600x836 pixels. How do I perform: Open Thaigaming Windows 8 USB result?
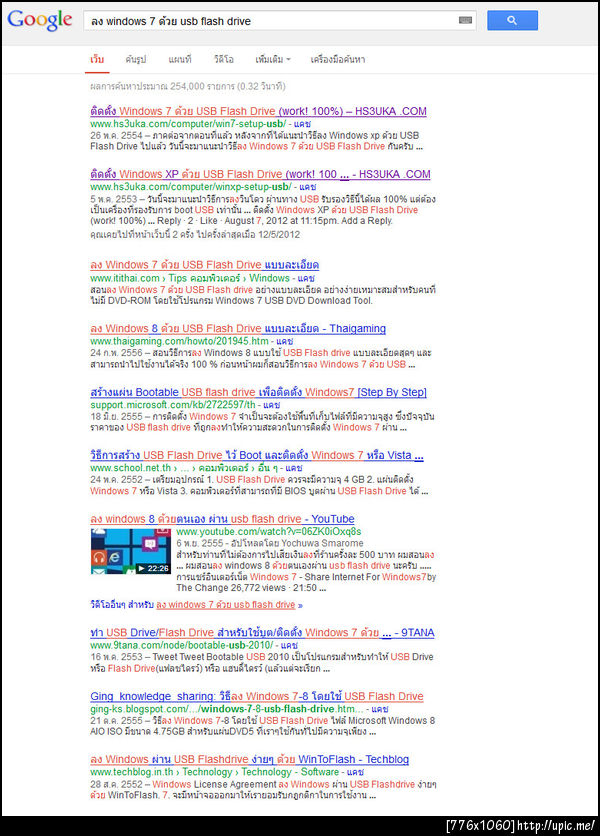click(238, 328)
